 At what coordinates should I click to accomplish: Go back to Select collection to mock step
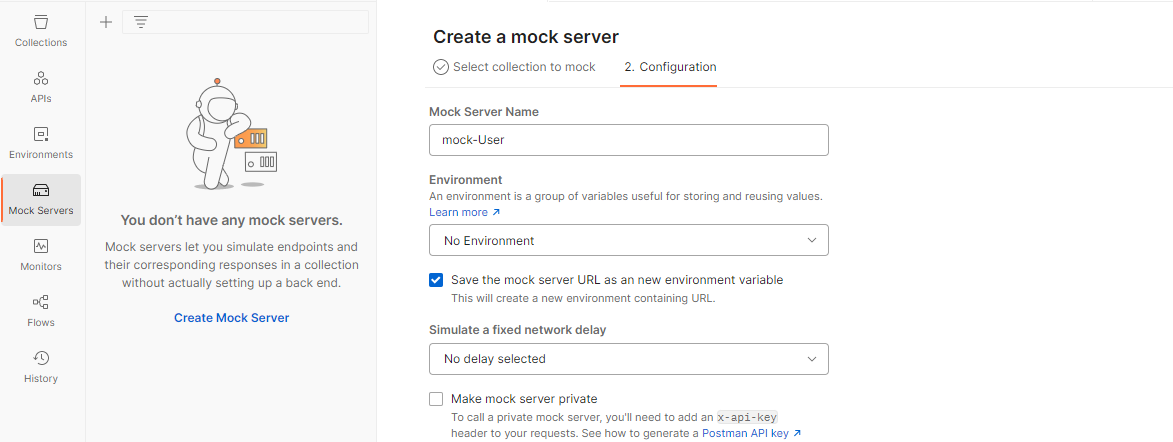pos(514,67)
